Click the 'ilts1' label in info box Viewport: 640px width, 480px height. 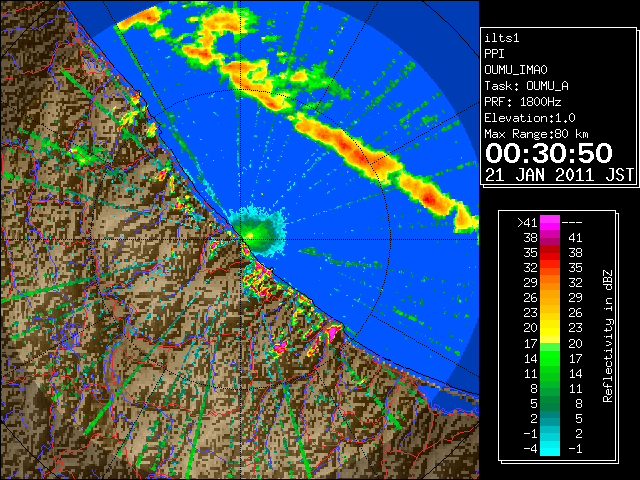click(x=502, y=38)
